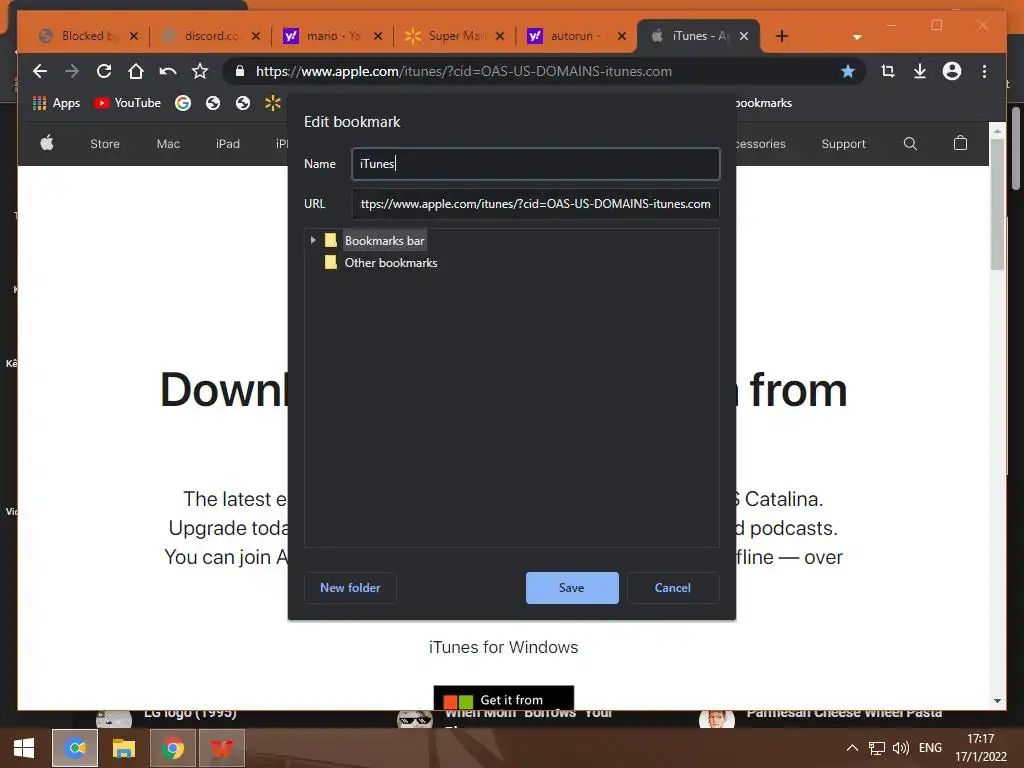
Task: Open the Apple shopping bag icon
Action: [x=960, y=143]
